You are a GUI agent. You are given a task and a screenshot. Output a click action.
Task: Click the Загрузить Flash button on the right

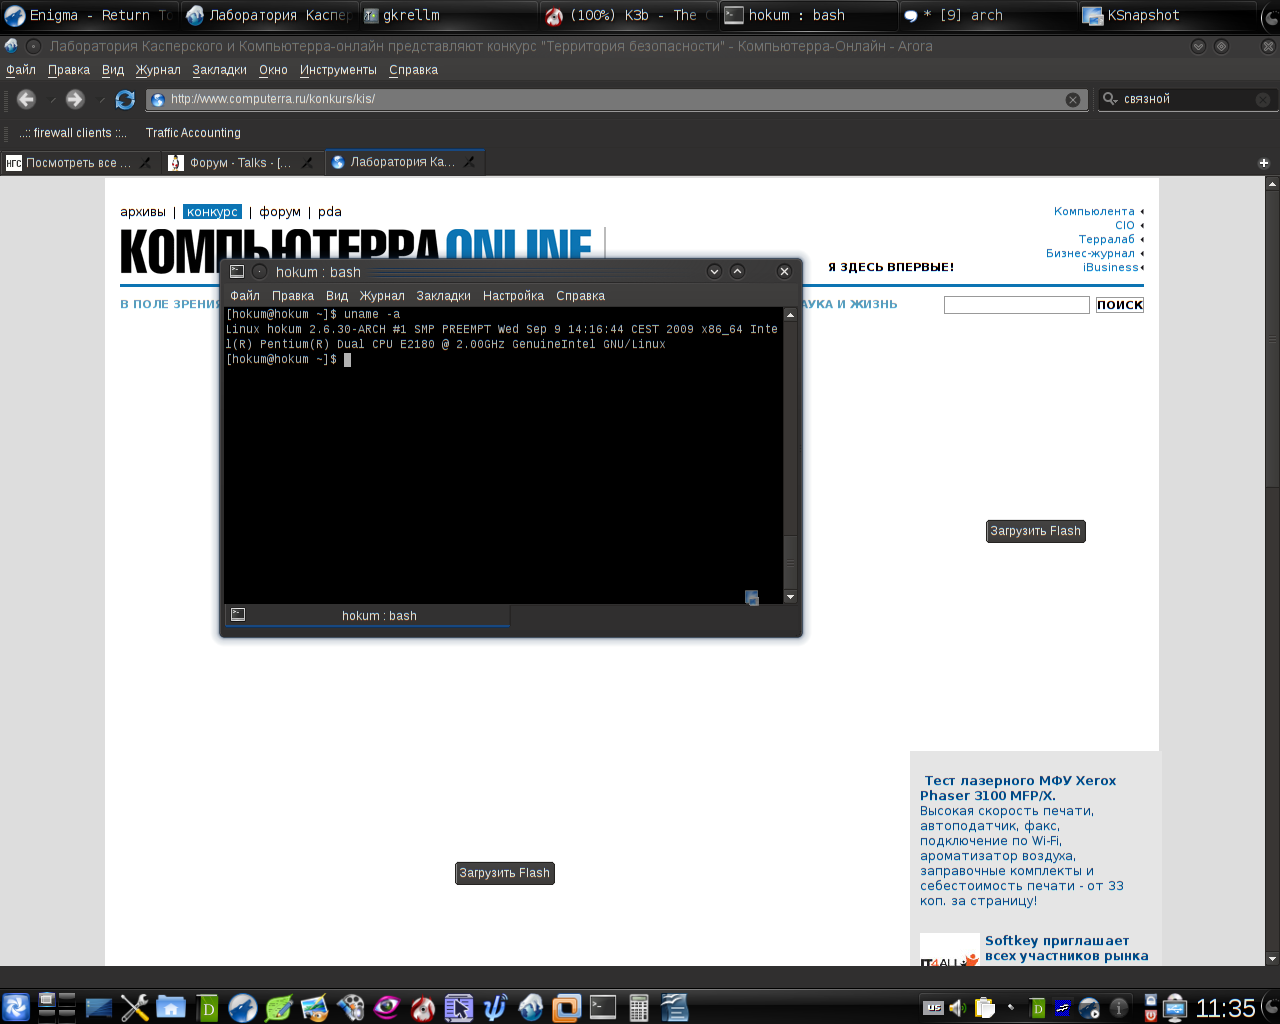(x=1035, y=531)
